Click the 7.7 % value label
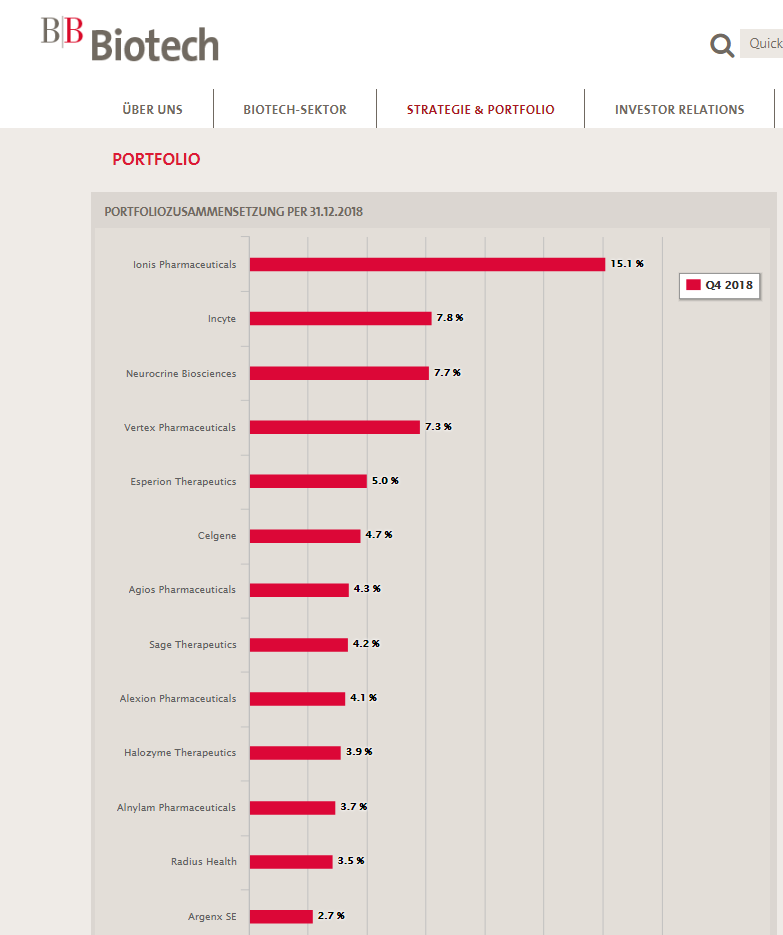The height and width of the screenshot is (935, 783). point(447,373)
